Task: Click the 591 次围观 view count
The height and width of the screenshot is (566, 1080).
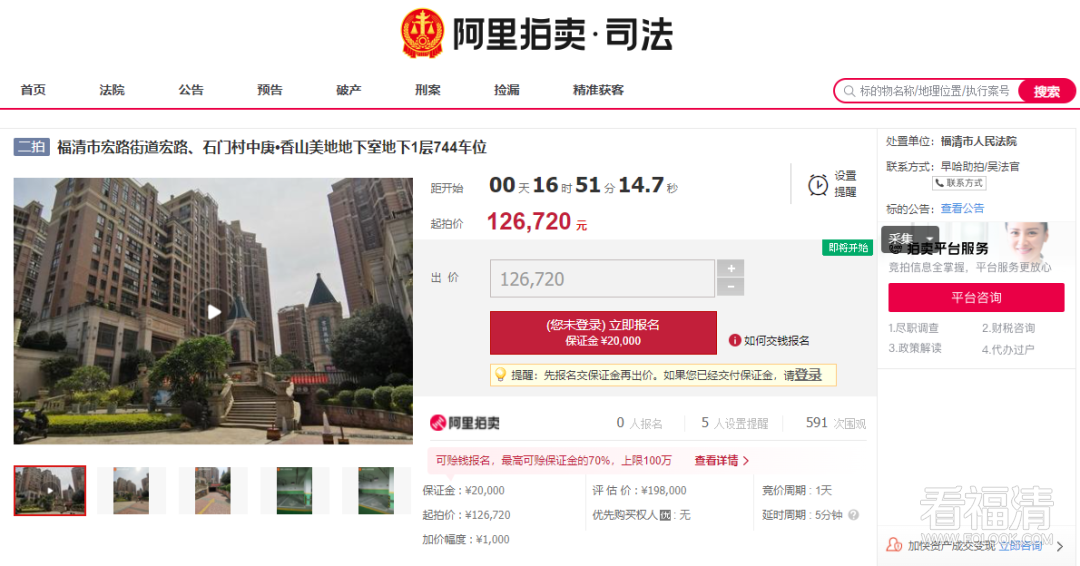Action: (x=835, y=423)
